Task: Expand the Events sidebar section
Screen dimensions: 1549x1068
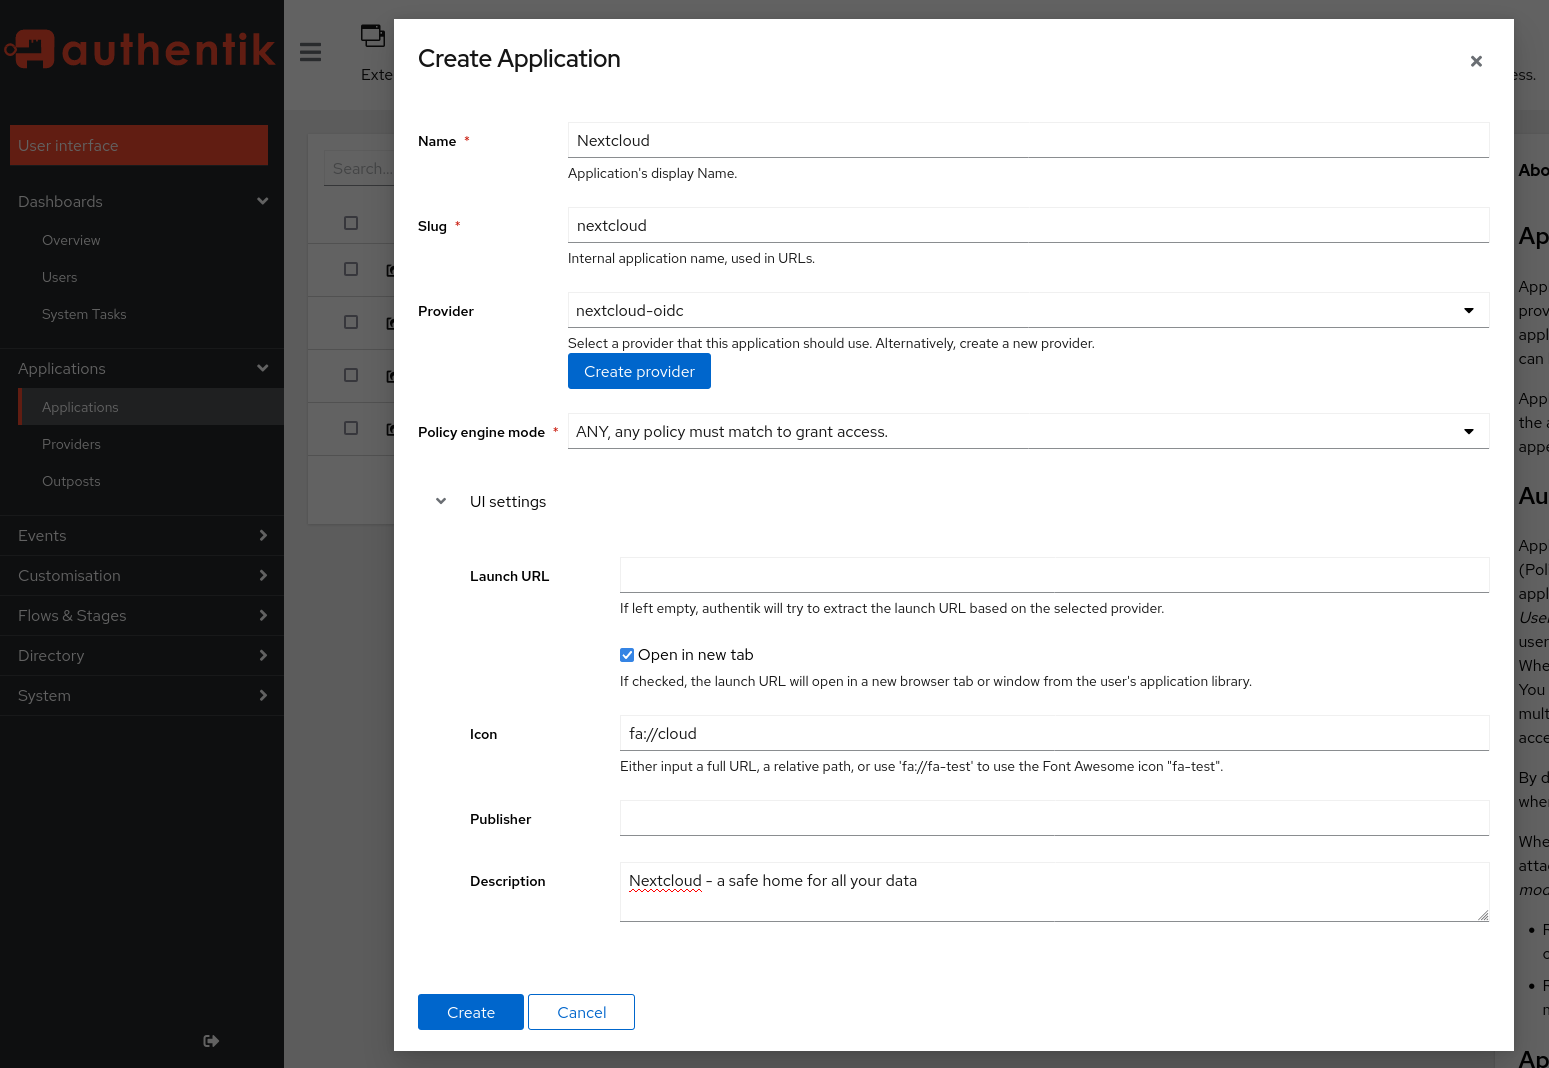Action: [x=142, y=535]
